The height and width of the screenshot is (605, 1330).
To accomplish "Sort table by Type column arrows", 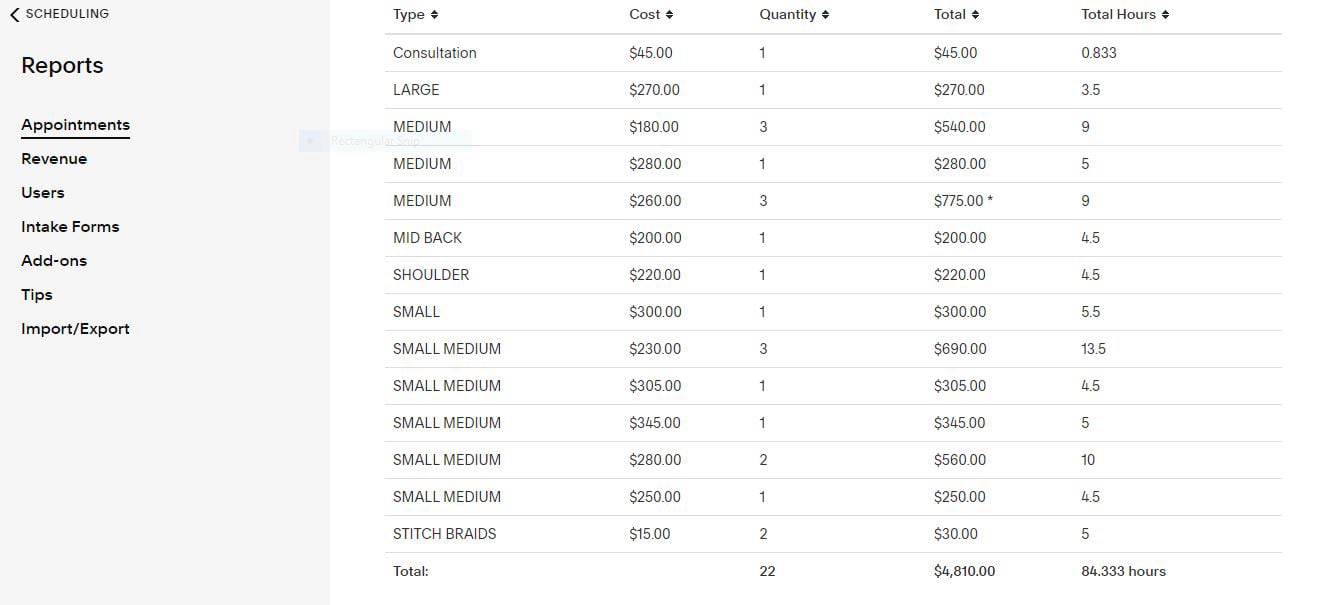I will click(434, 15).
